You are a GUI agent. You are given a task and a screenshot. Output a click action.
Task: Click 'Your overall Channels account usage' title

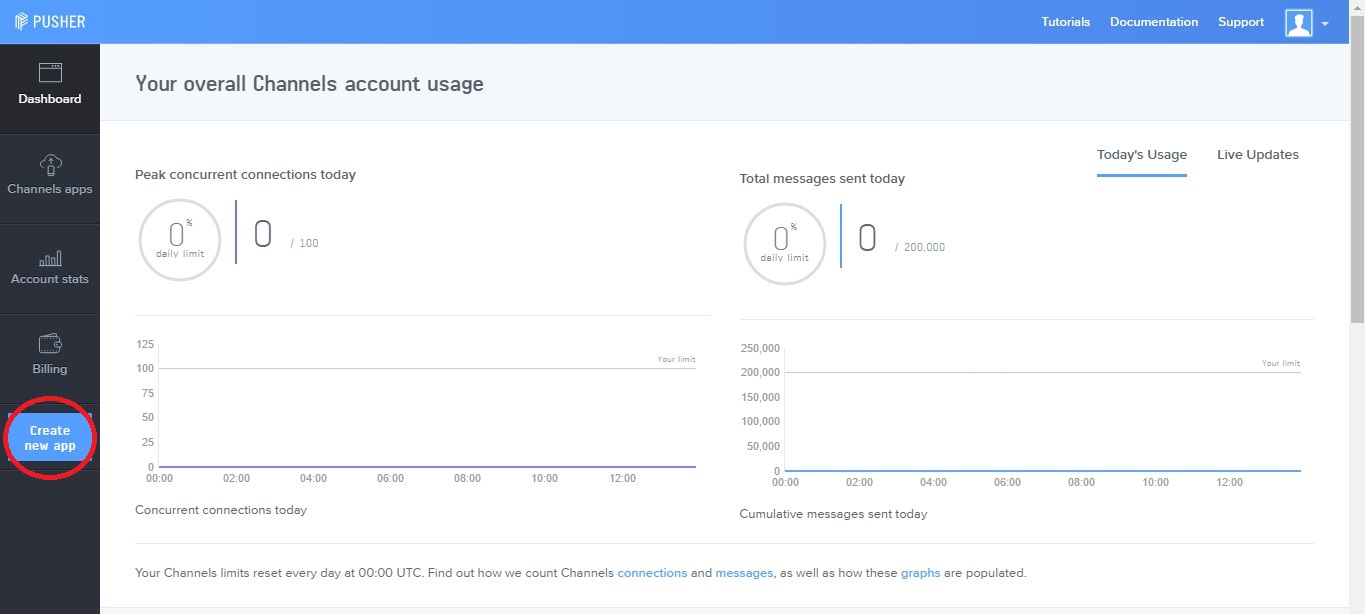tap(309, 84)
